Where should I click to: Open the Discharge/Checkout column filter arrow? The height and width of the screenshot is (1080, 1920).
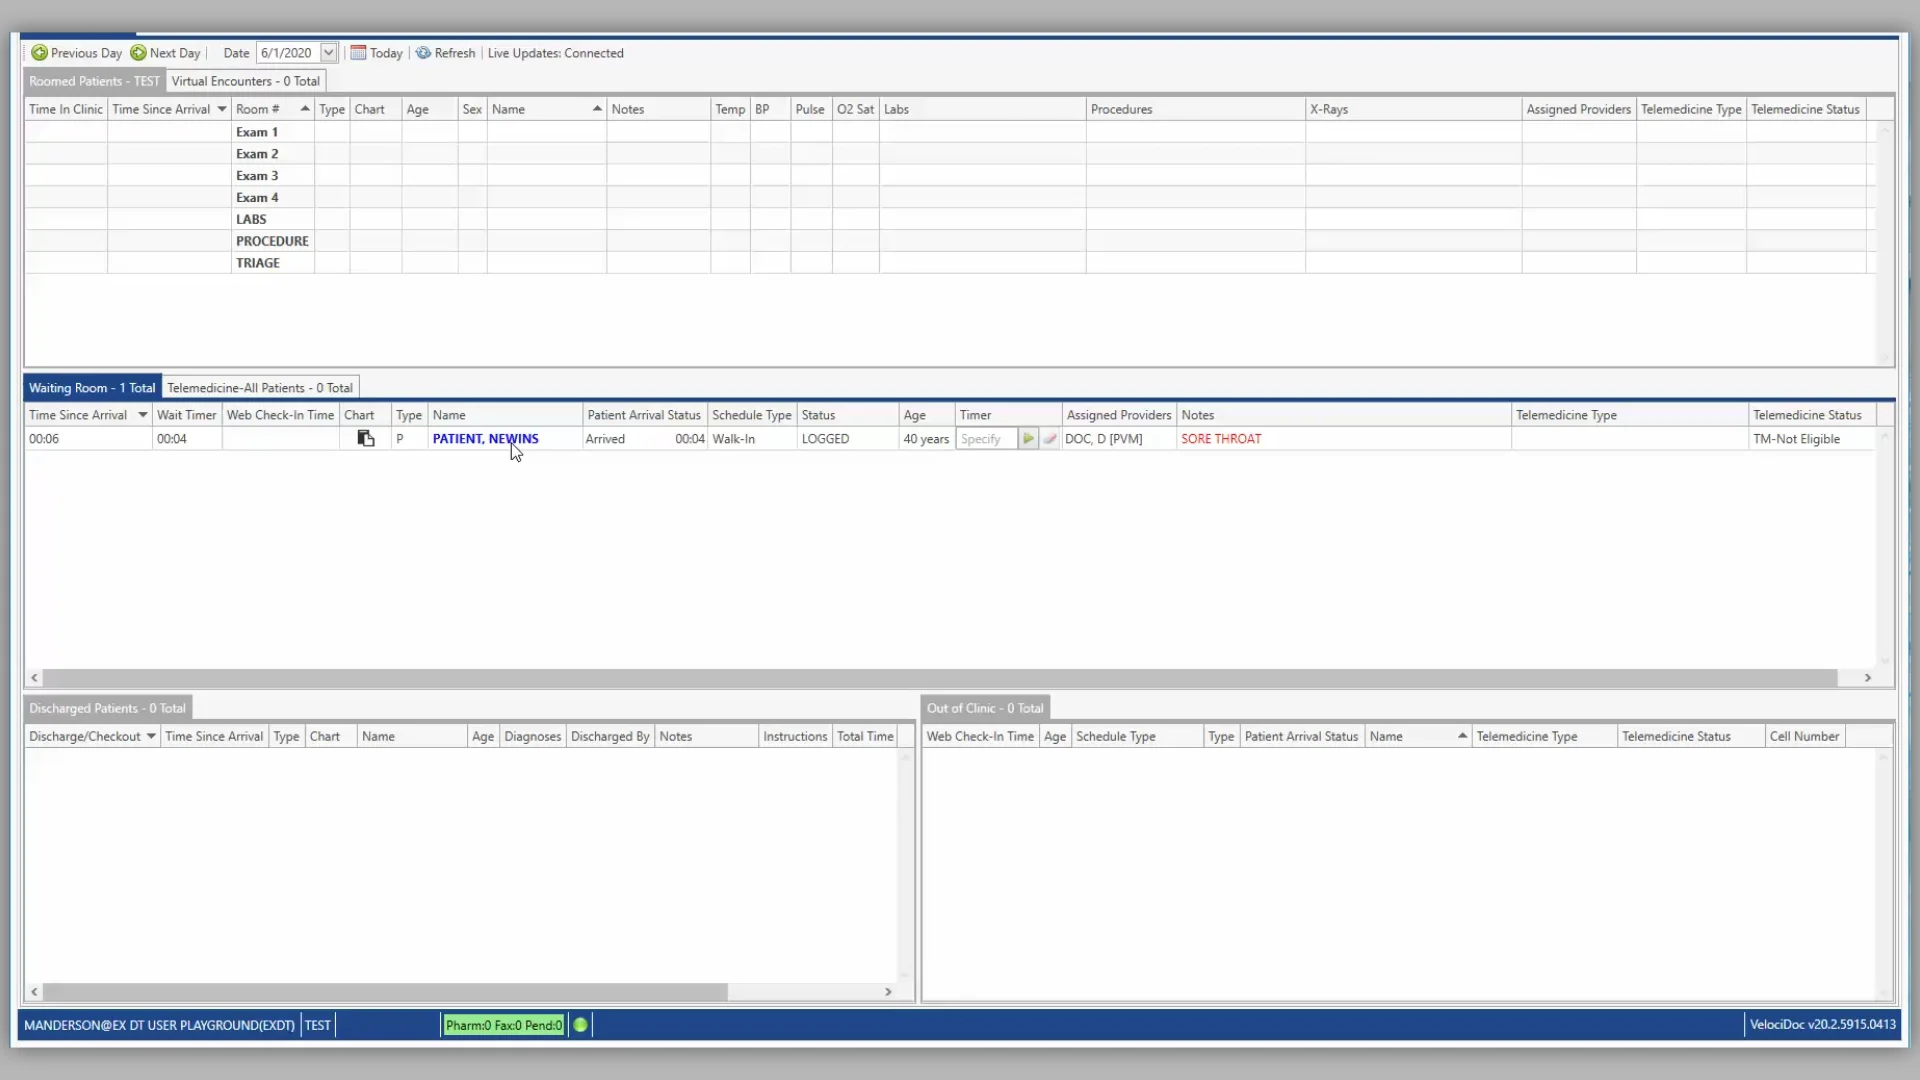click(x=151, y=735)
